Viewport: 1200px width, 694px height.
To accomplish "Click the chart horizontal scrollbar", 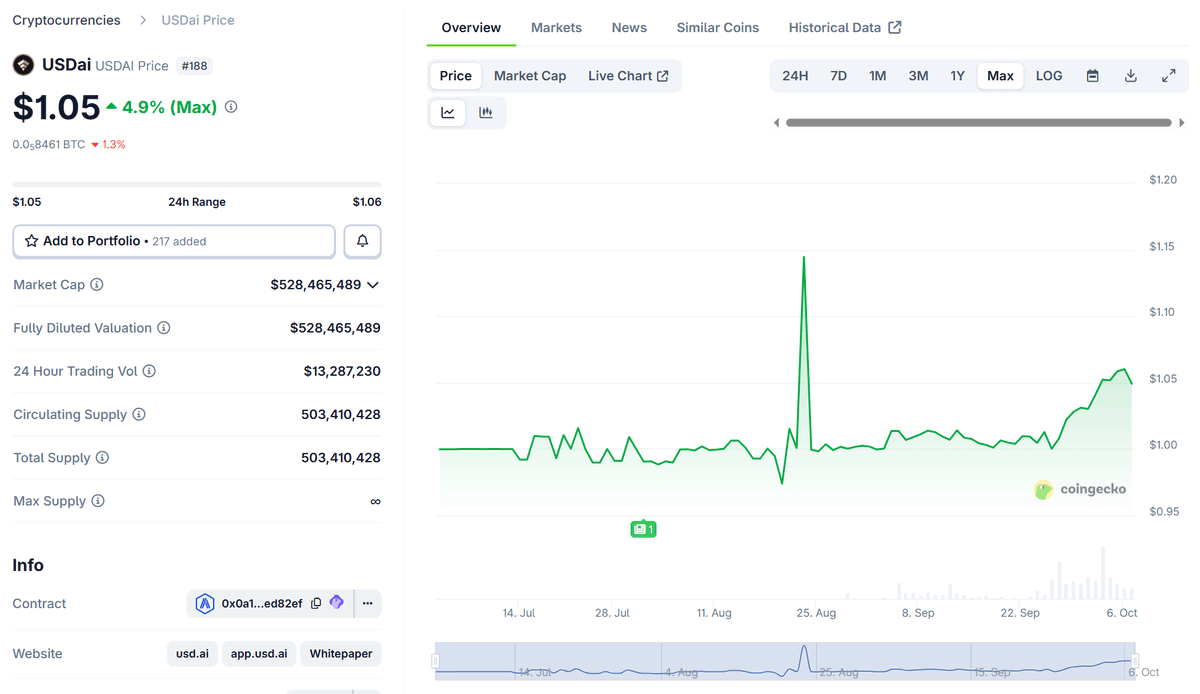I will coord(978,123).
